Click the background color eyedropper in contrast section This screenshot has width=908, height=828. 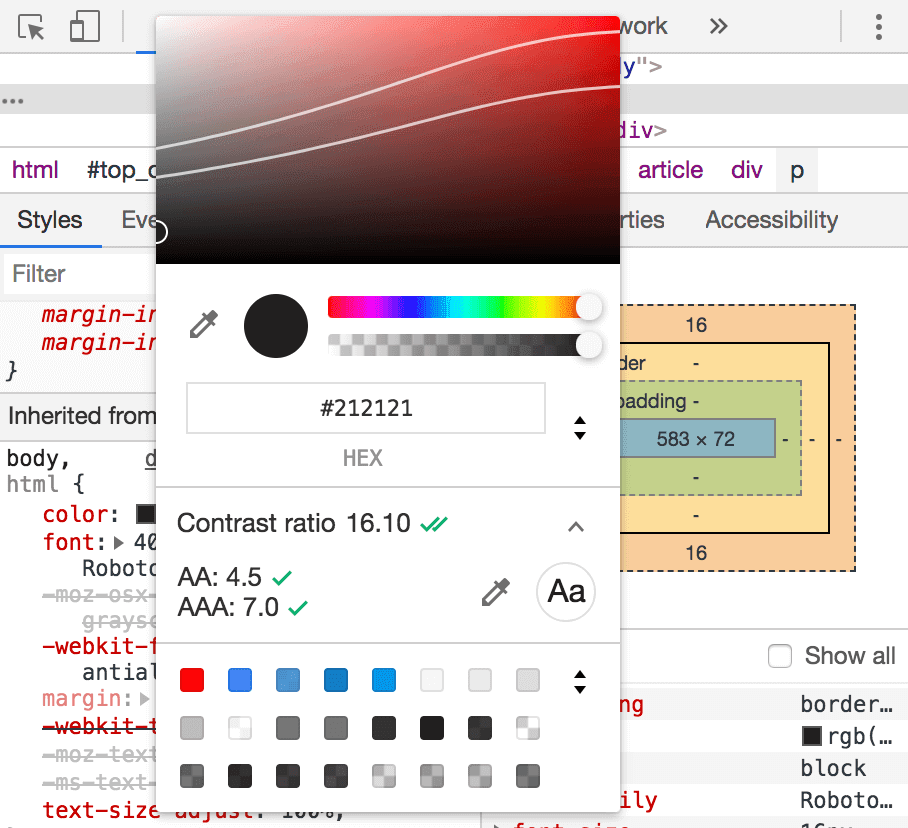click(495, 592)
